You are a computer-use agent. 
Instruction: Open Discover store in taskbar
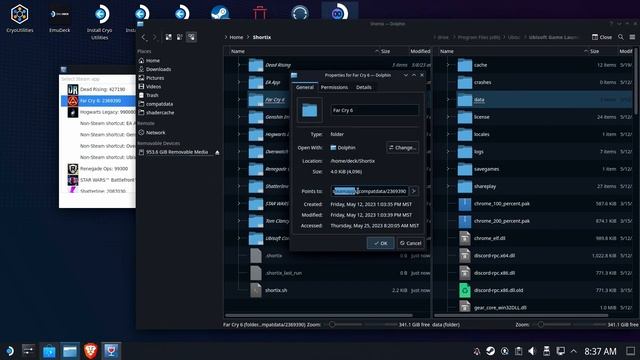point(49,351)
